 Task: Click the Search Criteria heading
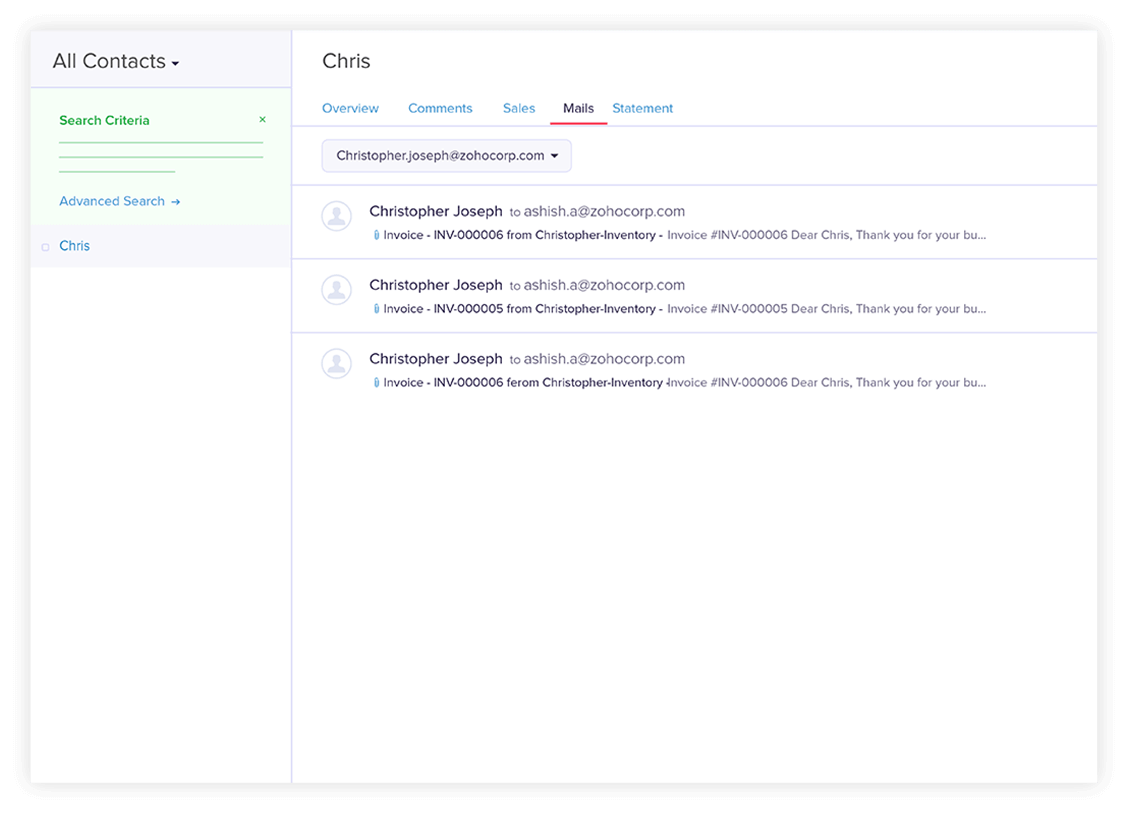(104, 120)
